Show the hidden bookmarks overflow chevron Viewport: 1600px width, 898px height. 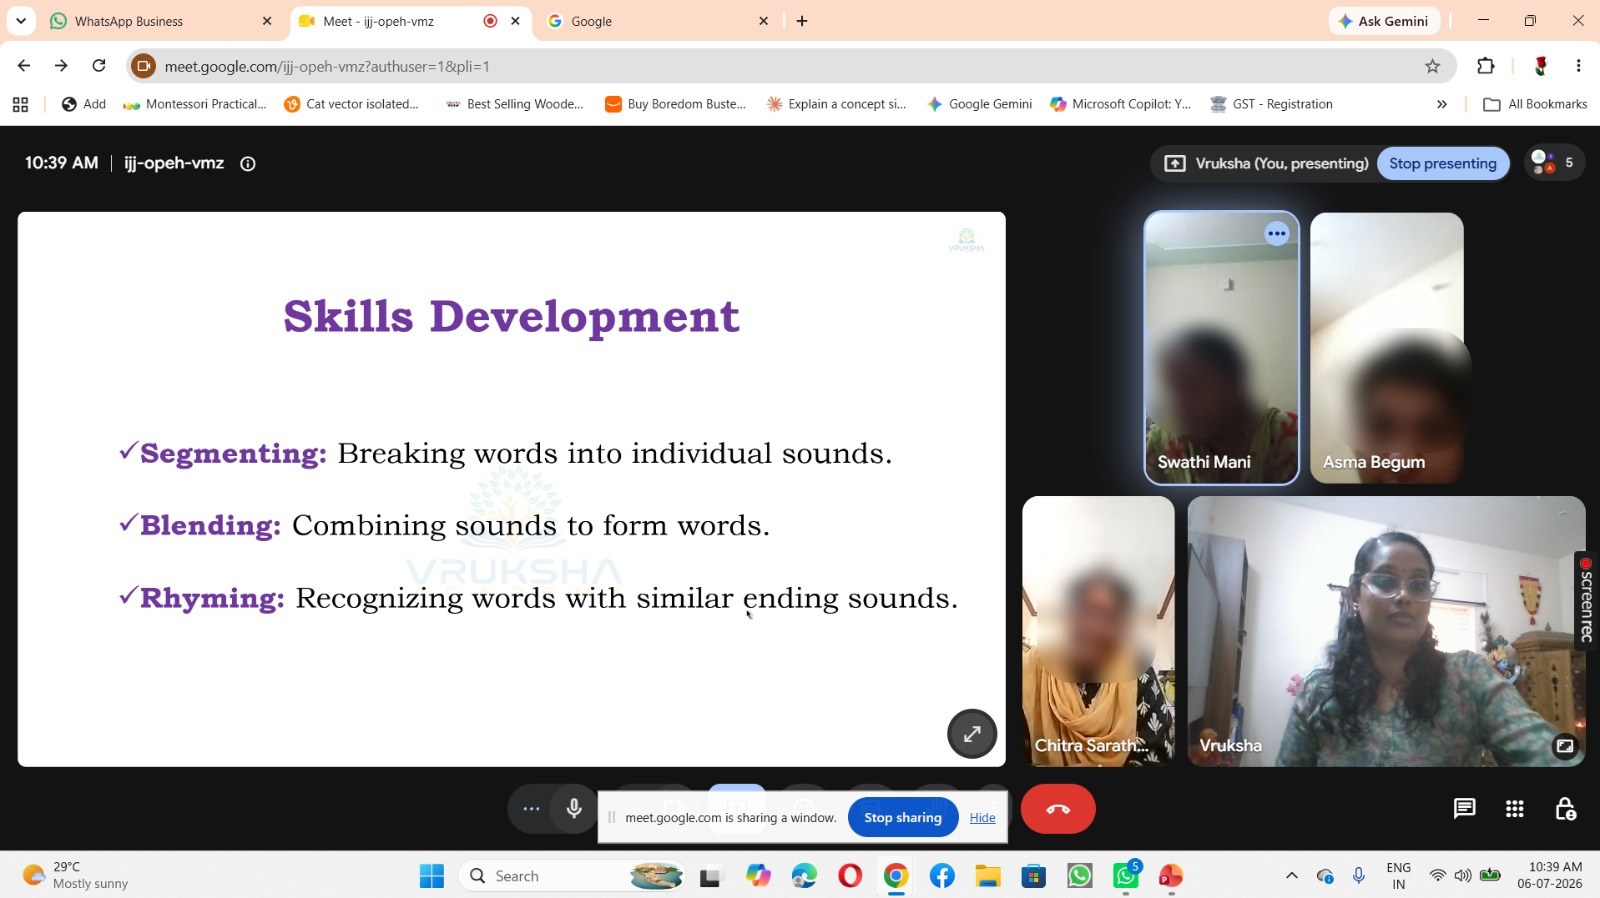pos(1441,104)
